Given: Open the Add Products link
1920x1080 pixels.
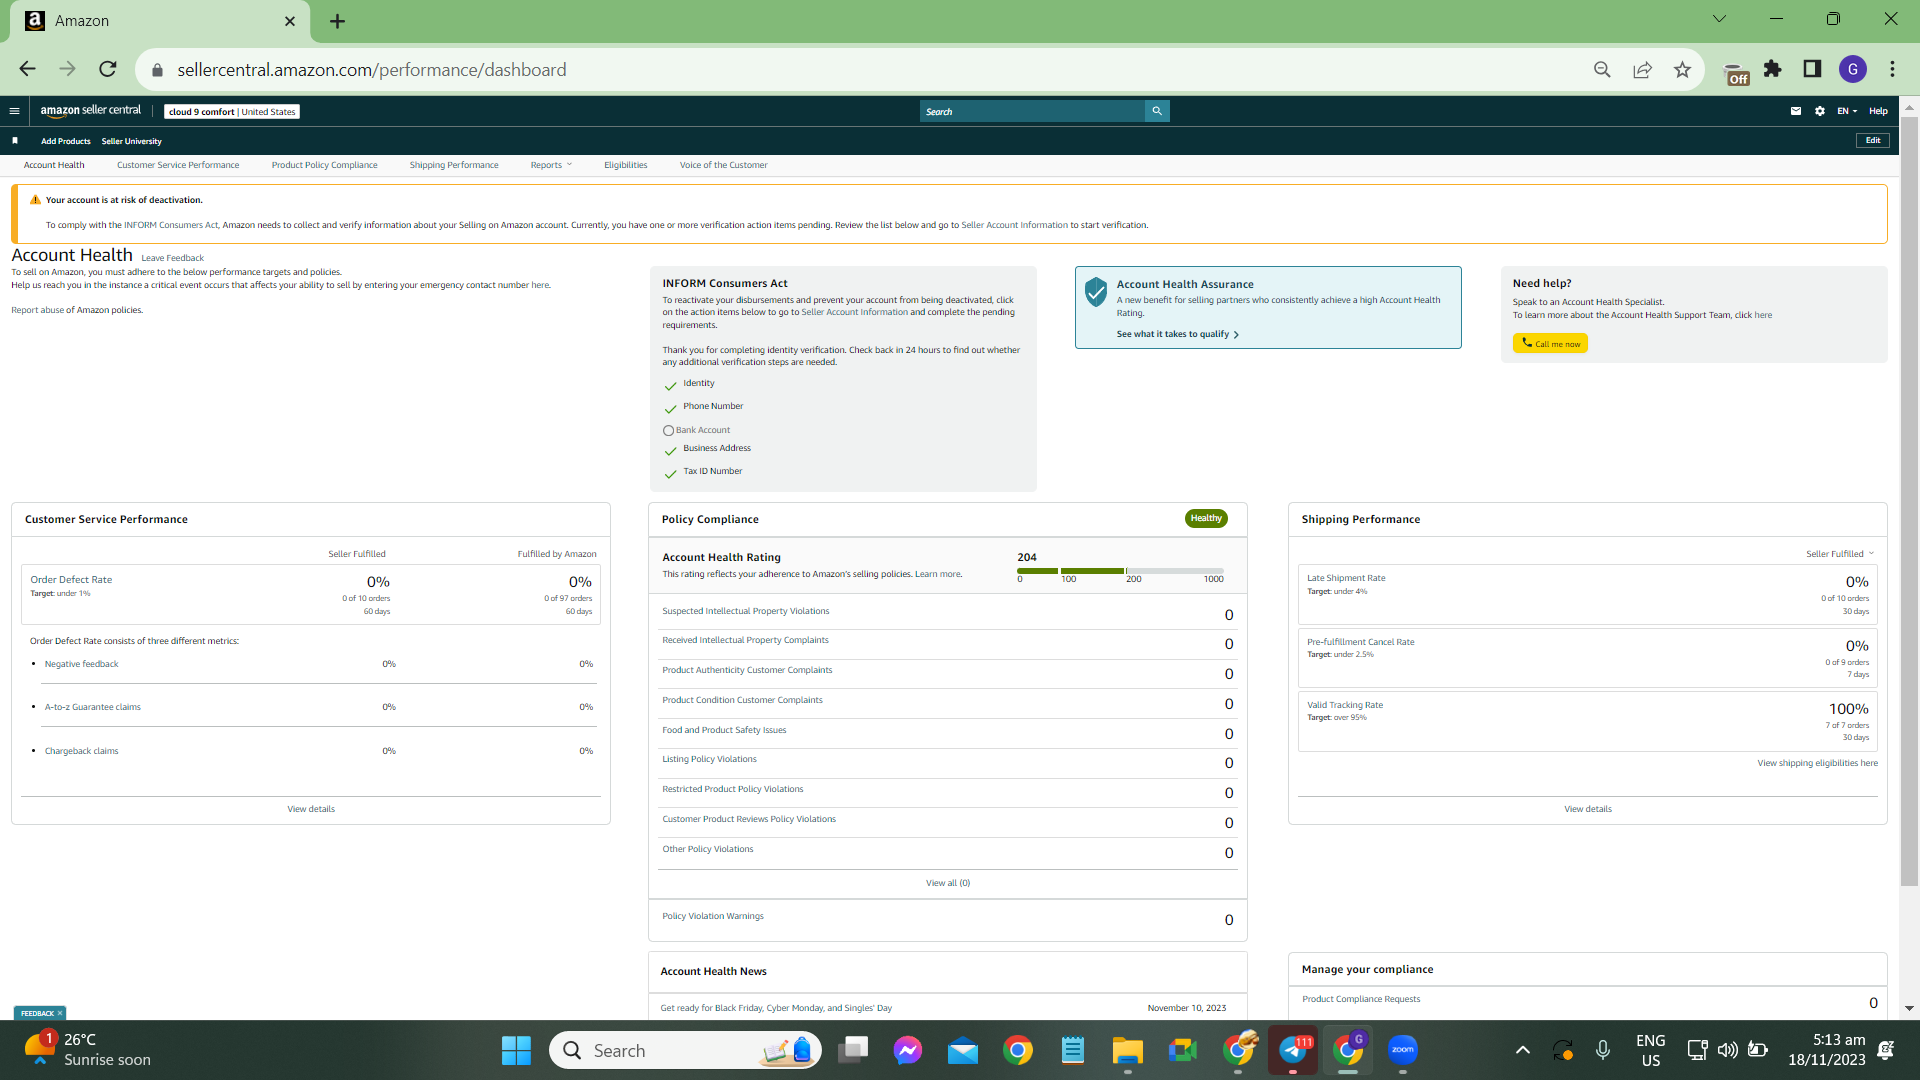Looking at the screenshot, I should (x=66, y=141).
